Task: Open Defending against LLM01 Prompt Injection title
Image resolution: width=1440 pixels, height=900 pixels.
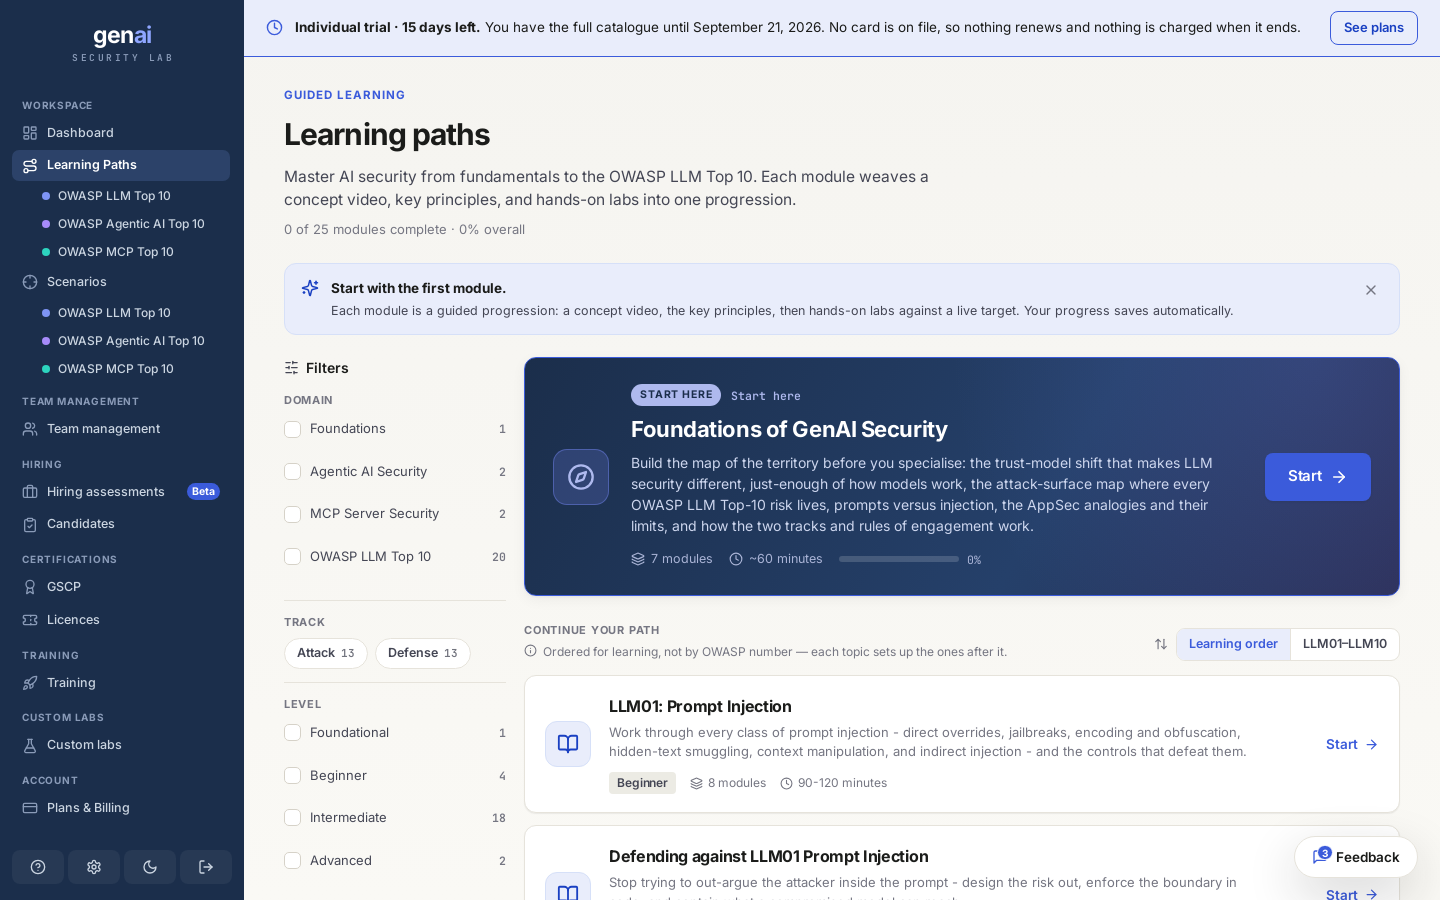Action: pos(769,857)
